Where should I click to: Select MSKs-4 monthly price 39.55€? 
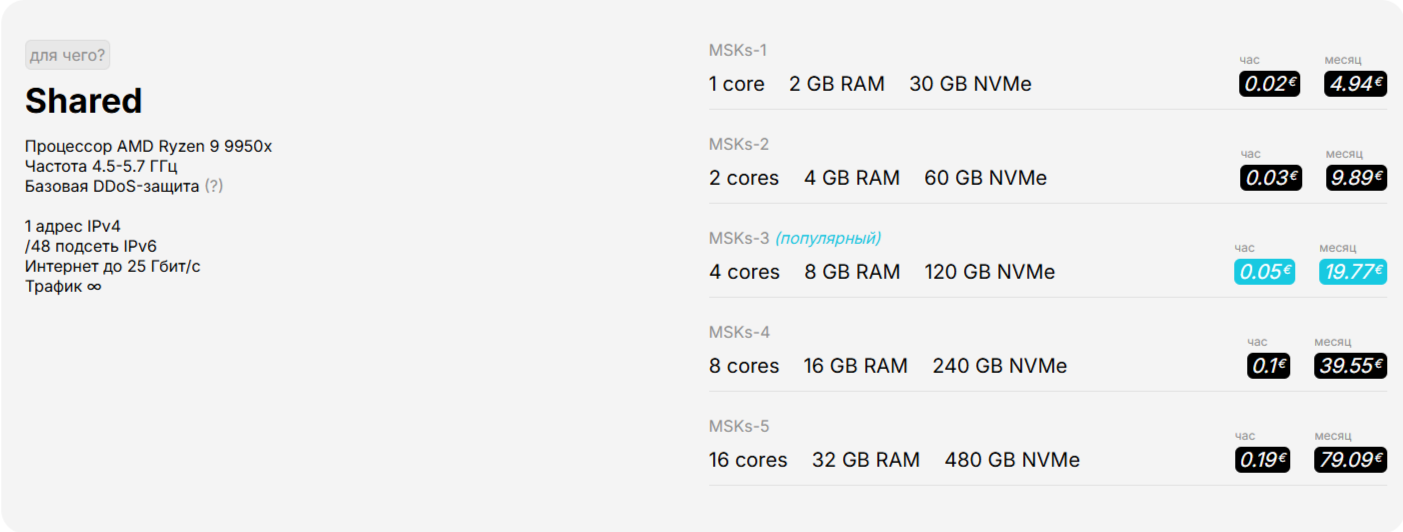click(x=1351, y=365)
